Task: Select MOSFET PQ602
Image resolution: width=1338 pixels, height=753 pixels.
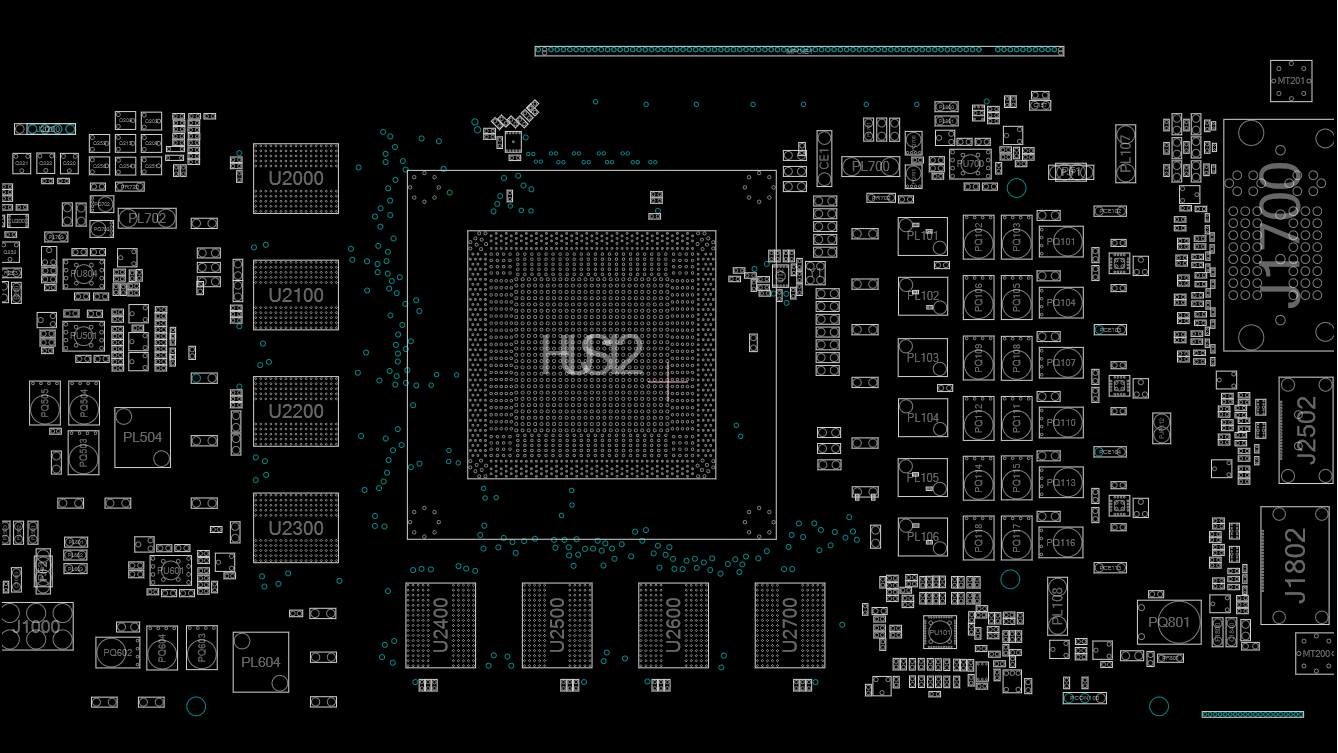Action: click(x=118, y=653)
